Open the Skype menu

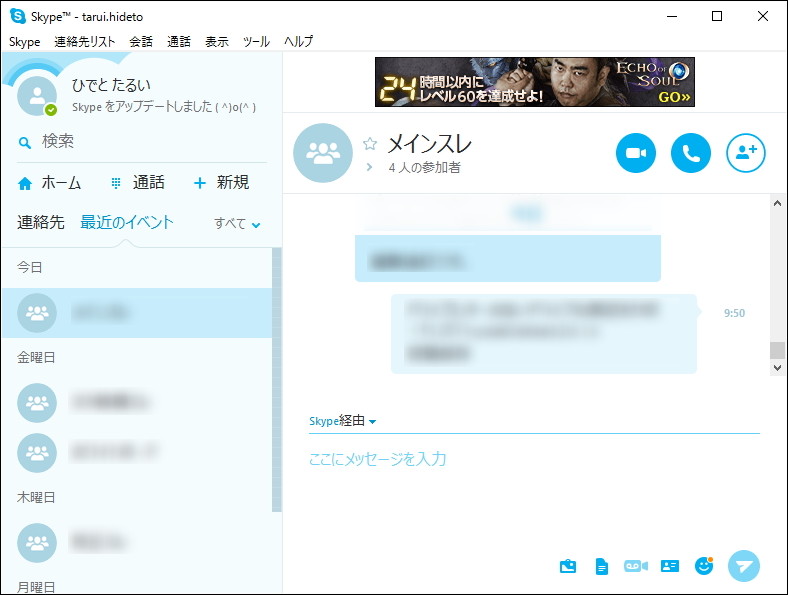pyautogui.click(x=25, y=41)
